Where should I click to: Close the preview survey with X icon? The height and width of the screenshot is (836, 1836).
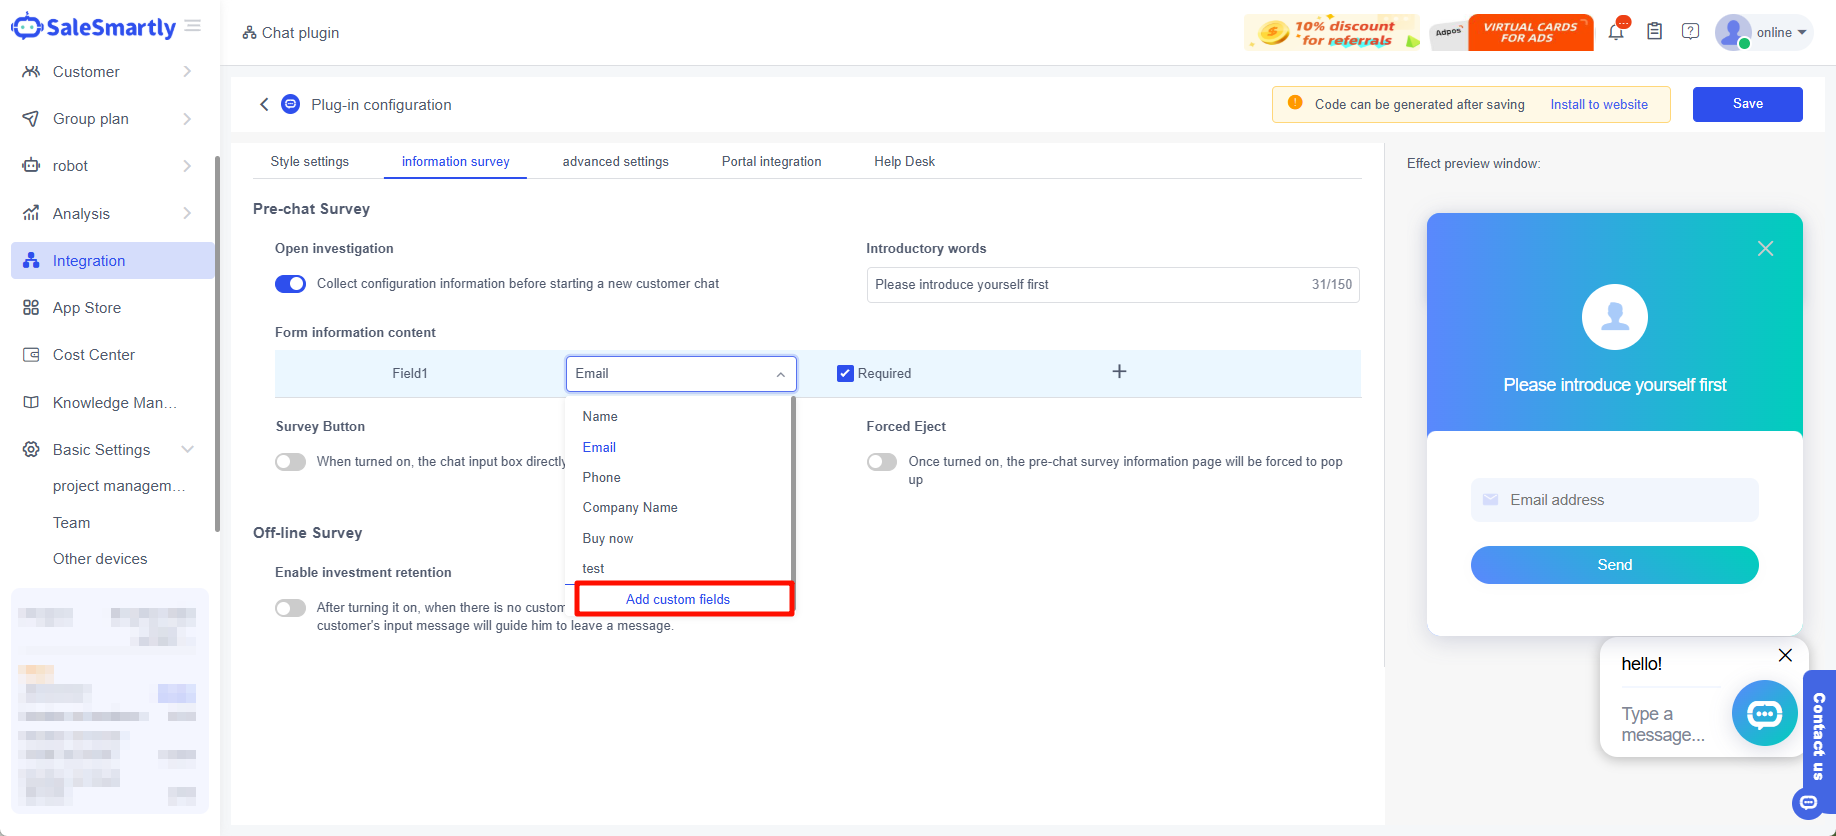pos(1765,249)
